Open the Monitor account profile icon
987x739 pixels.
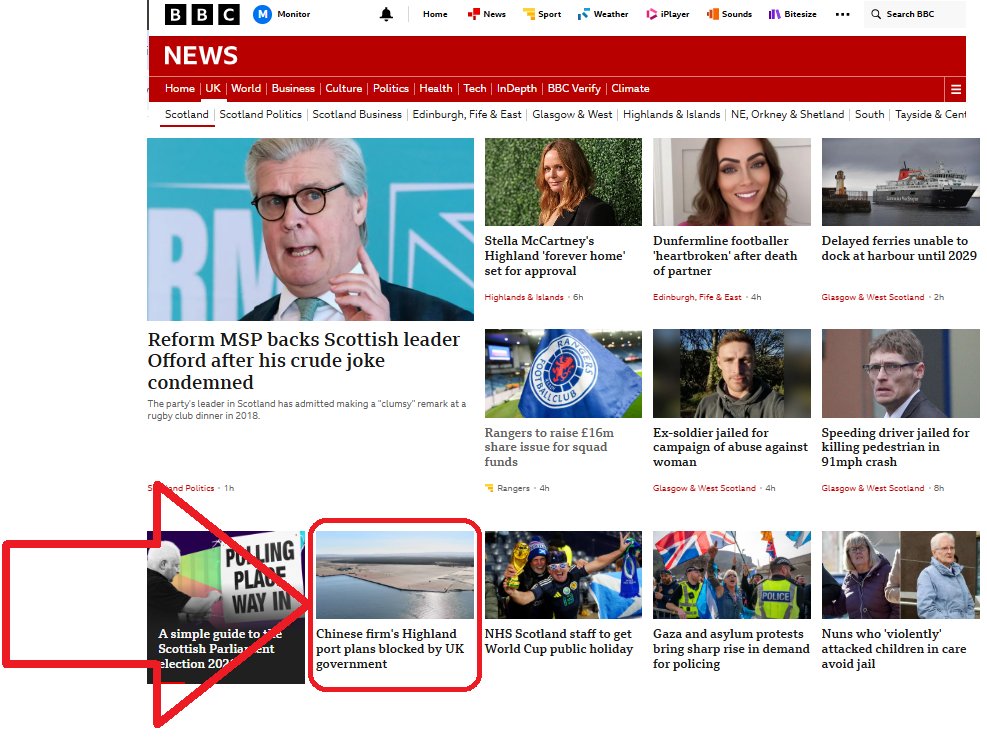[262, 14]
